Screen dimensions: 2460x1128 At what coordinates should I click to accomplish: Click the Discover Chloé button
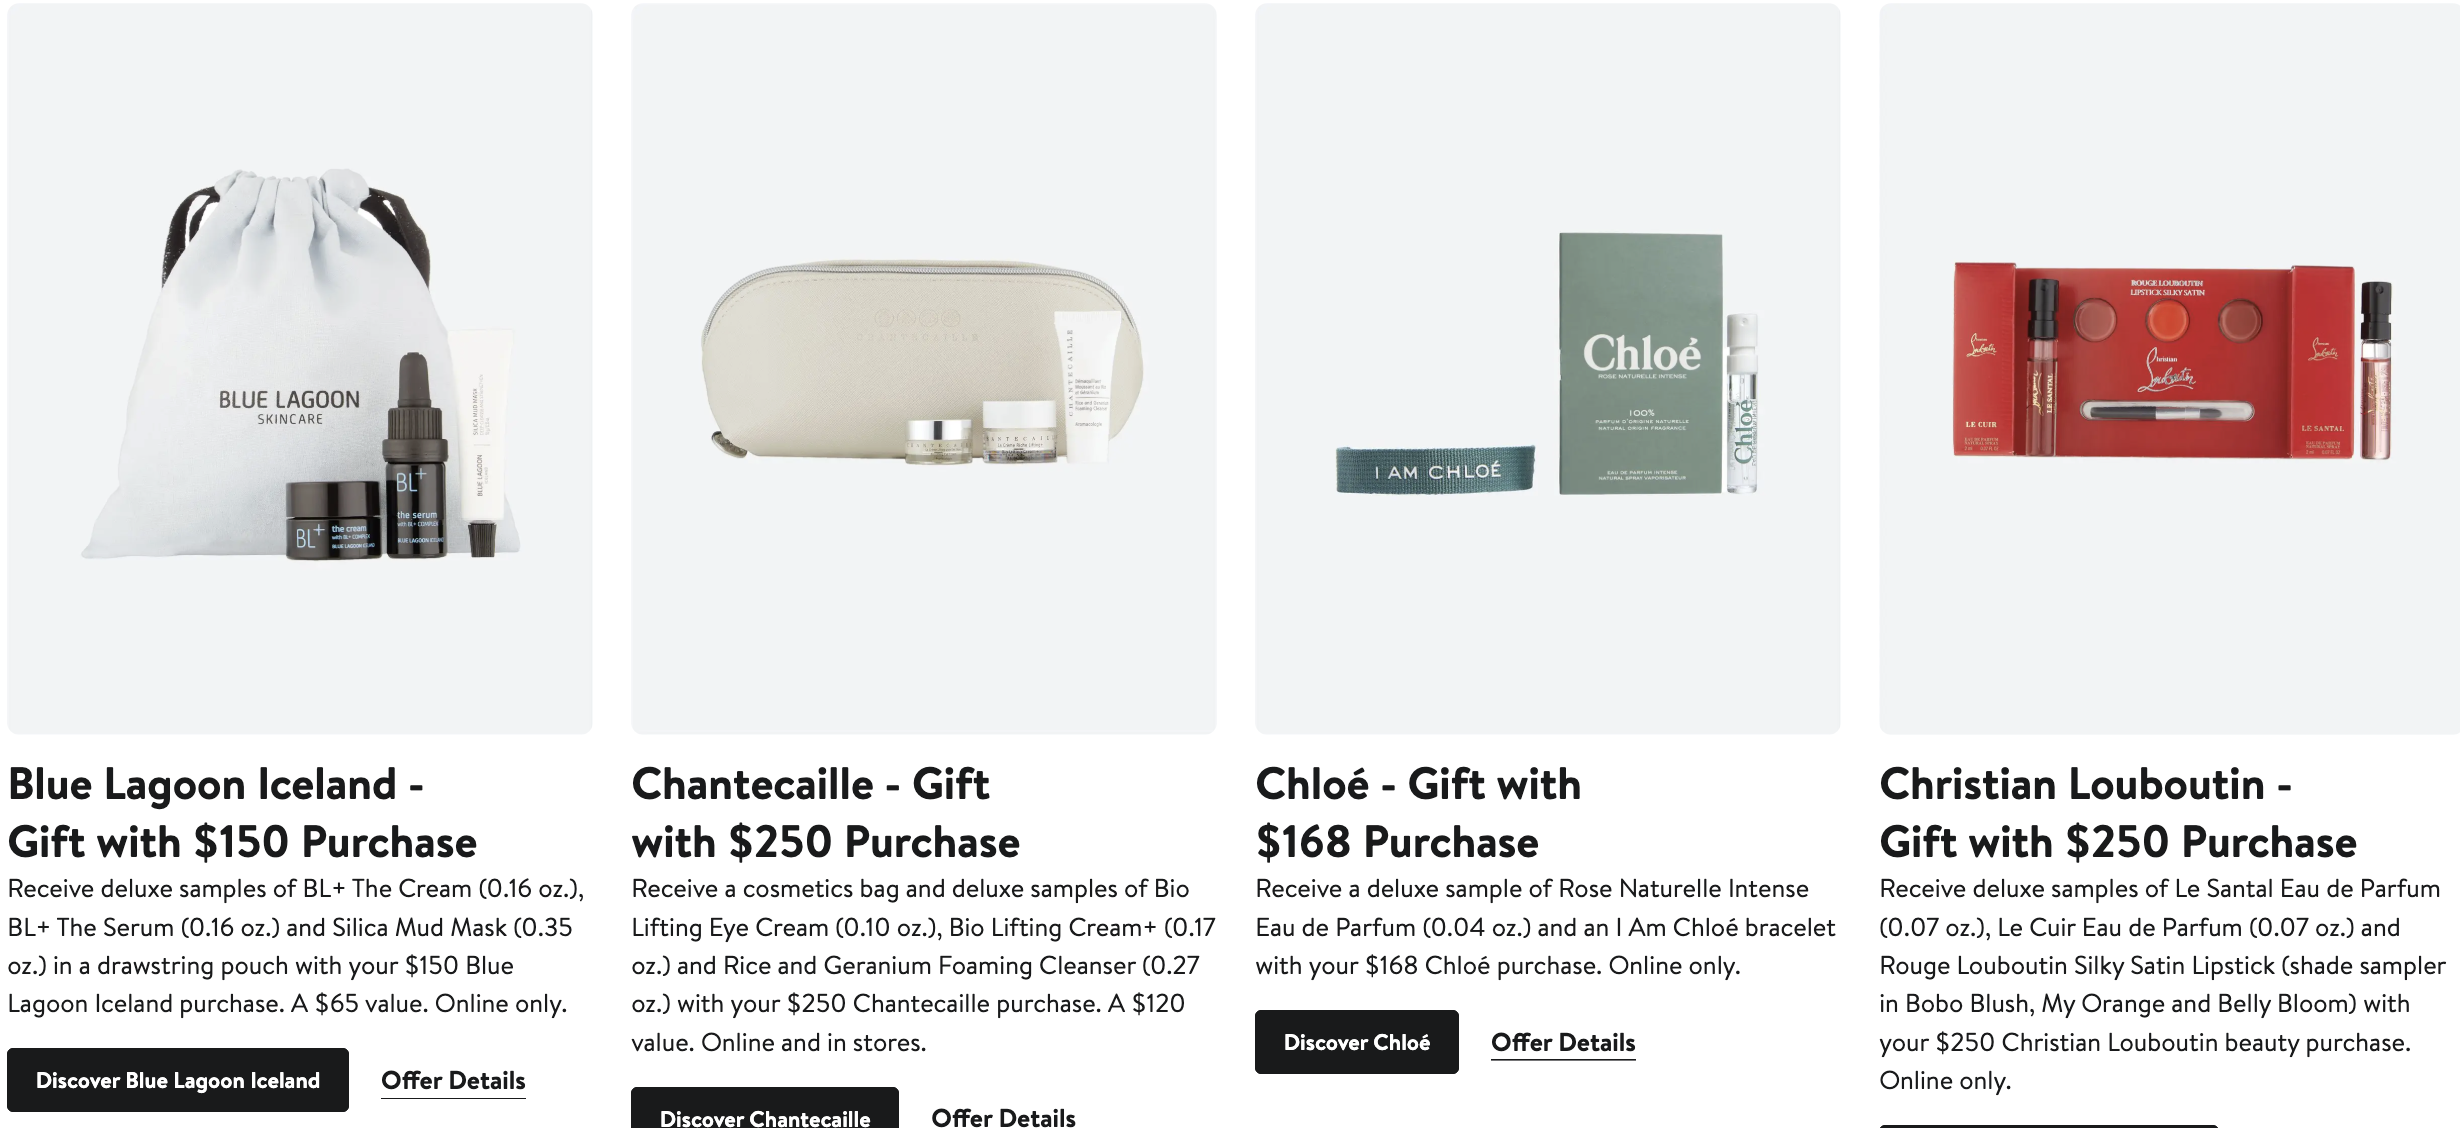tap(1356, 1042)
